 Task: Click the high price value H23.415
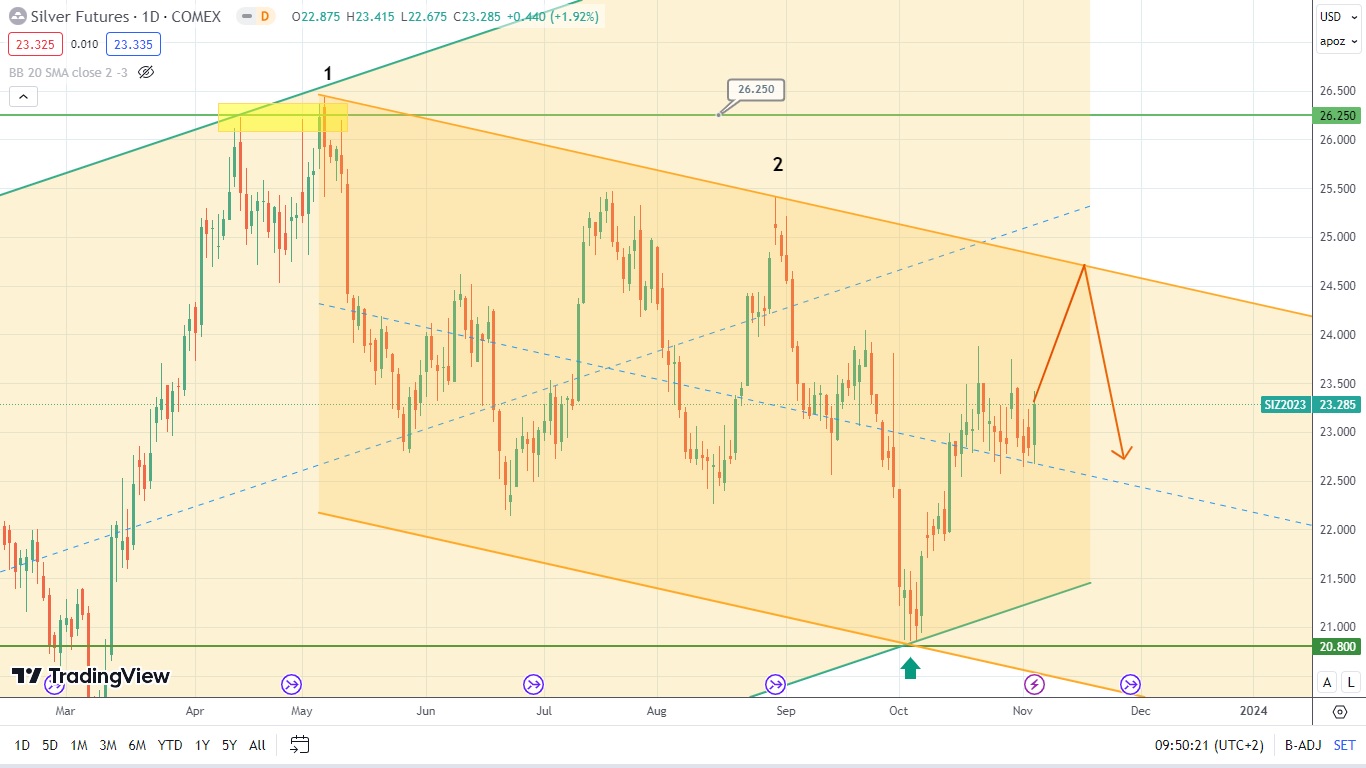click(x=372, y=17)
